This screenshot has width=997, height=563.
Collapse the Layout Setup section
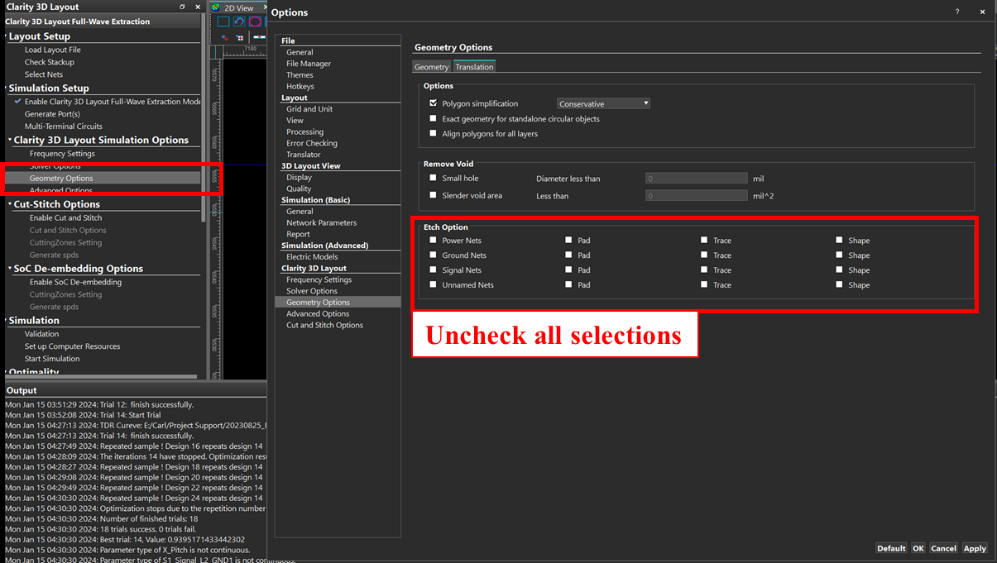coord(6,36)
